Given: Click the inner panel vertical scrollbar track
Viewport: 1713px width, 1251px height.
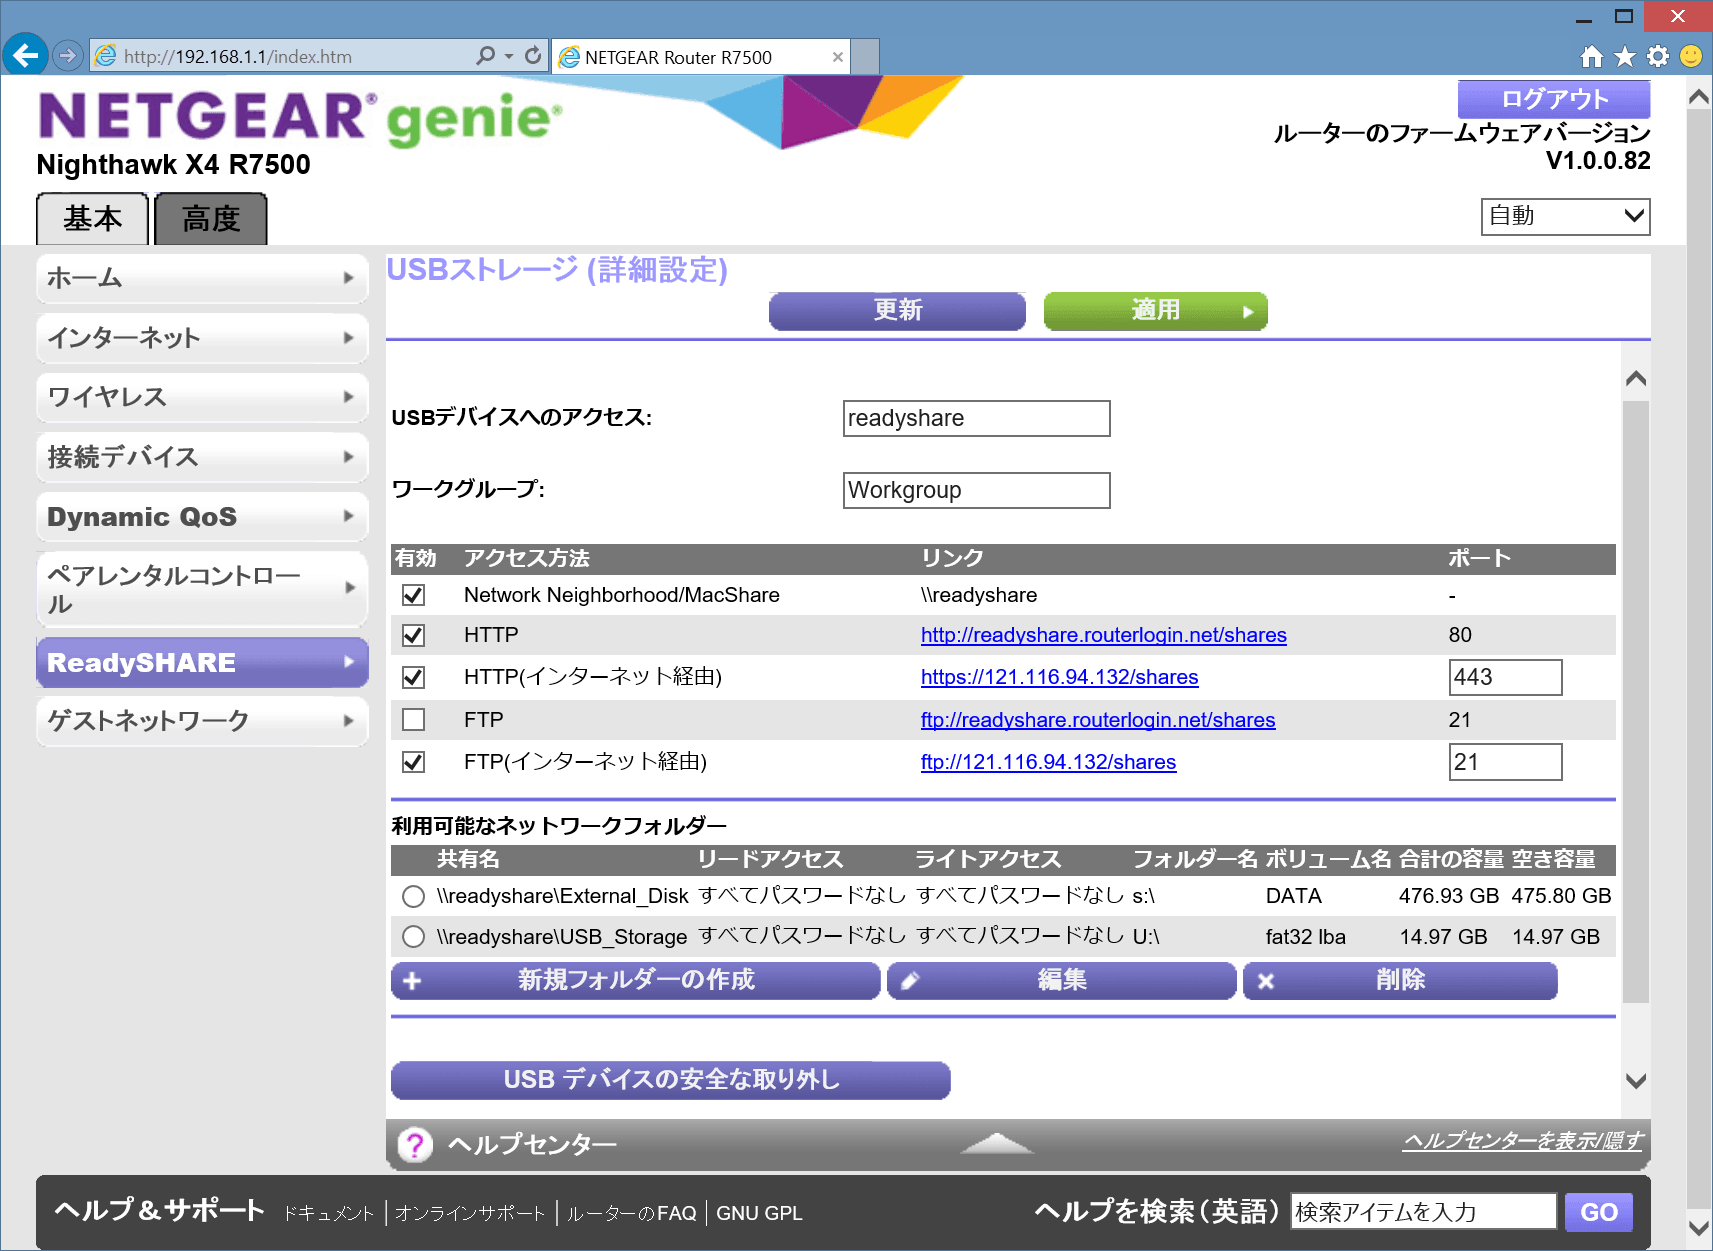Looking at the screenshot, I should point(1635,700).
